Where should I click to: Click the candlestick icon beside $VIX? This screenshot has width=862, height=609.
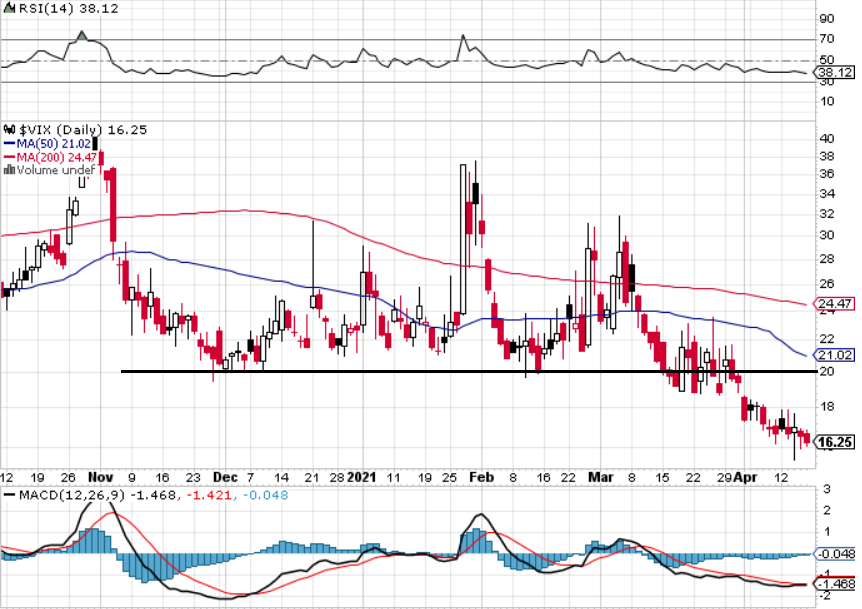click(10, 130)
